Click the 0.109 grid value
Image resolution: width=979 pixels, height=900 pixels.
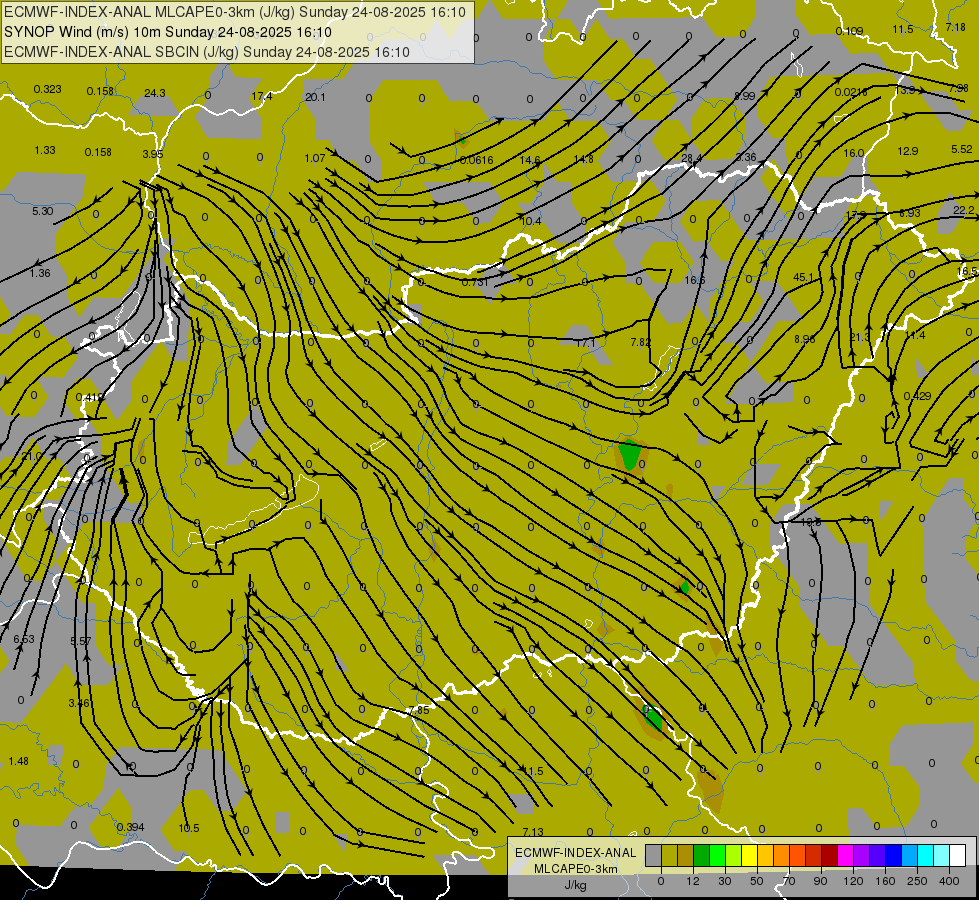tap(849, 31)
